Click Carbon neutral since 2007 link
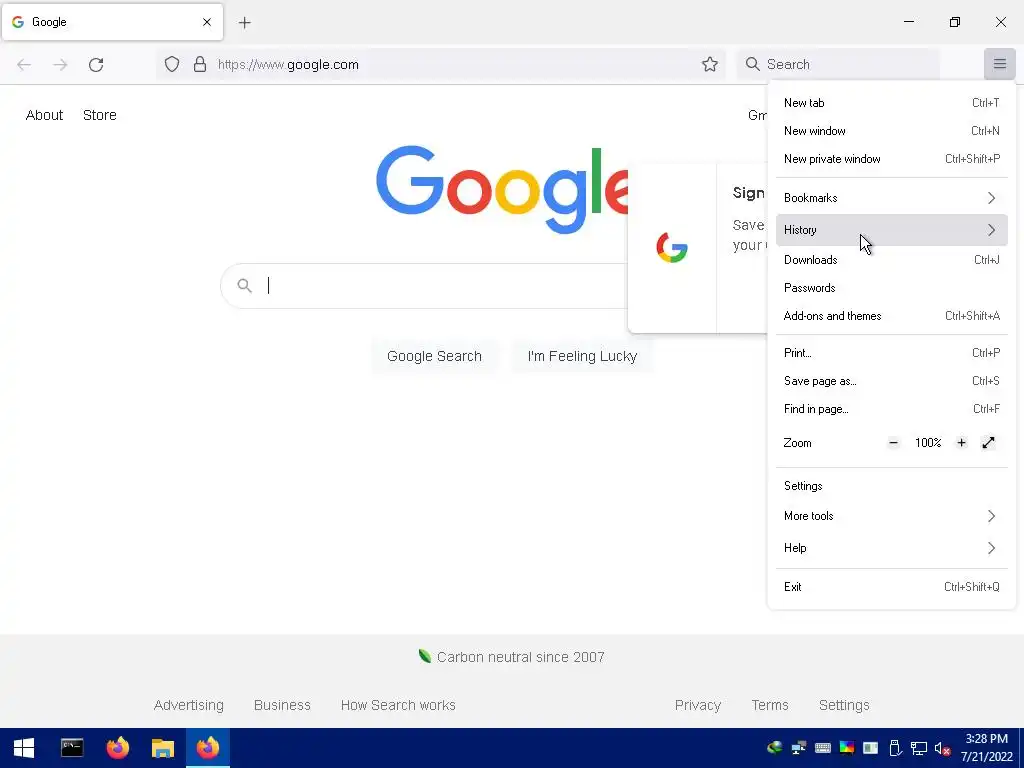Viewport: 1024px width, 768px height. 512,657
